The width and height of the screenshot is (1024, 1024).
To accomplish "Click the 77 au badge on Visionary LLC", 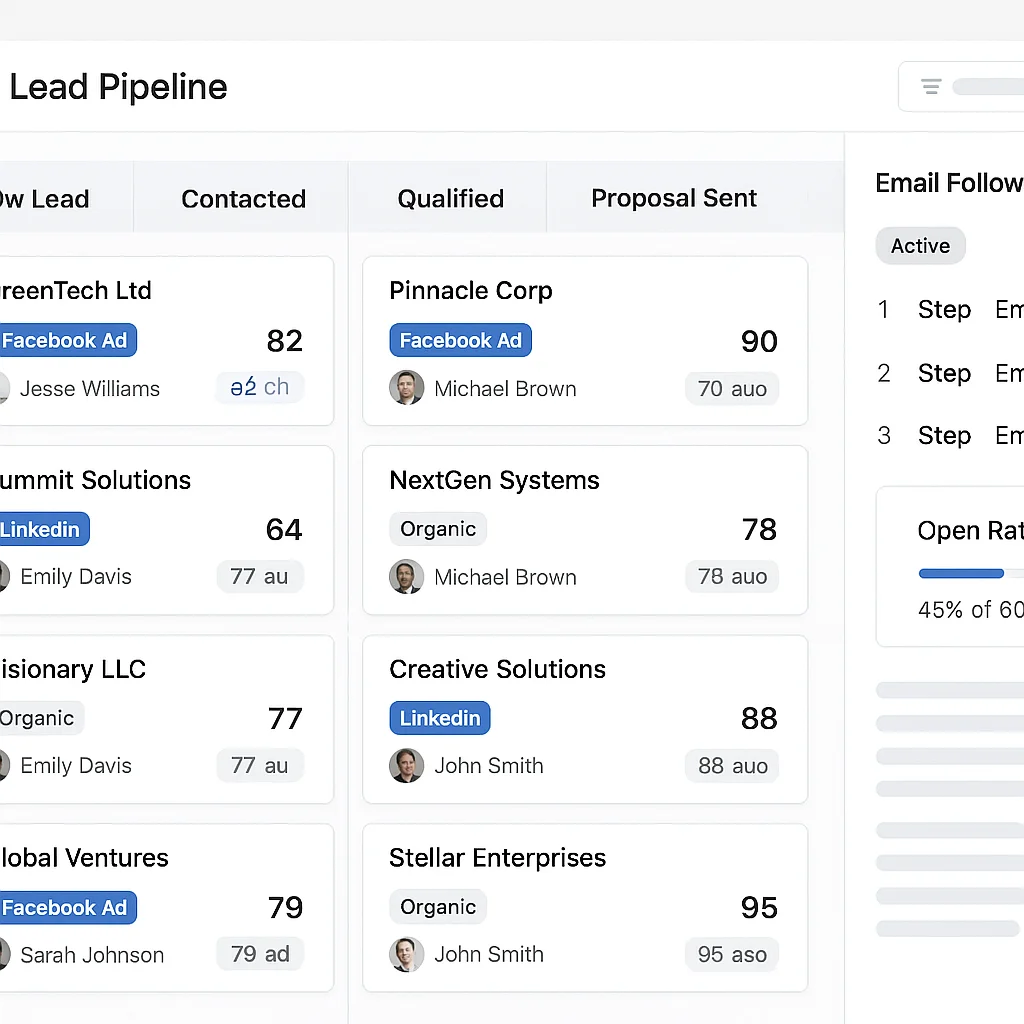I will (260, 765).
